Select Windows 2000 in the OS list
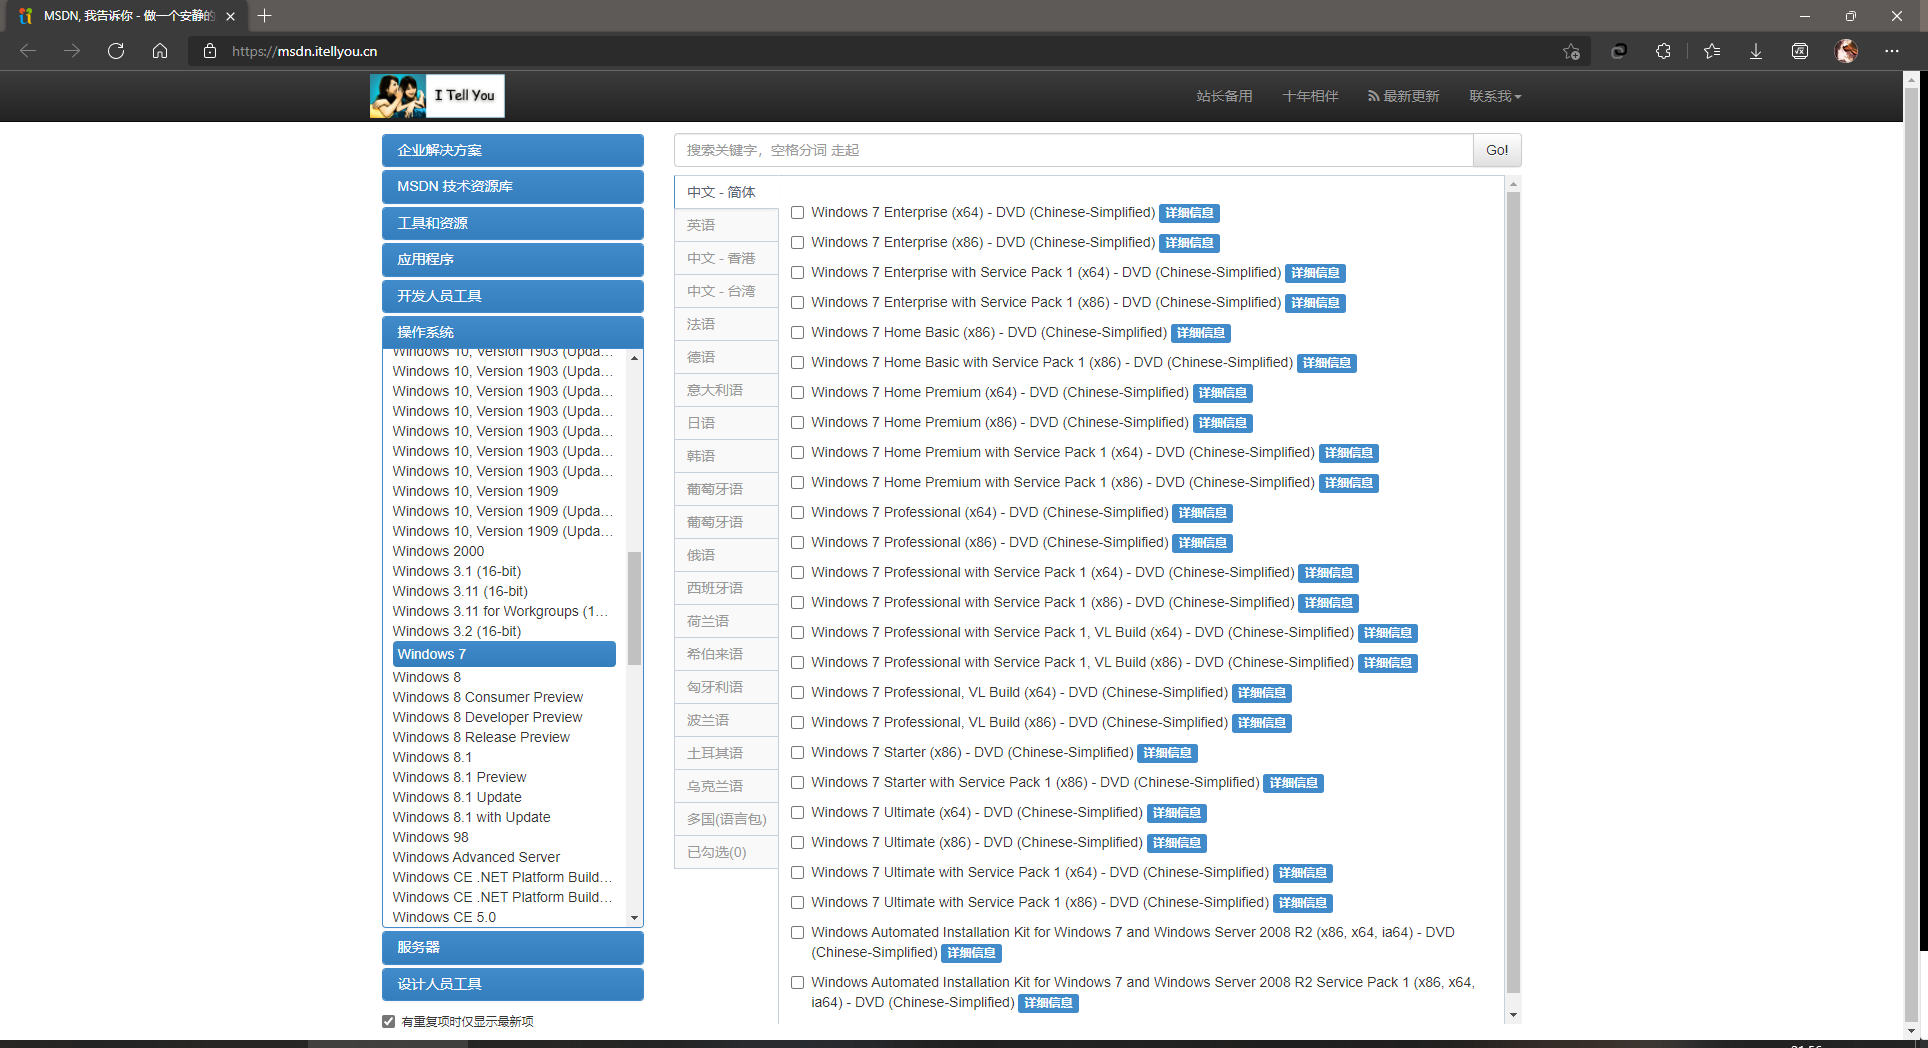Viewport: 1928px width, 1048px height. coord(438,551)
